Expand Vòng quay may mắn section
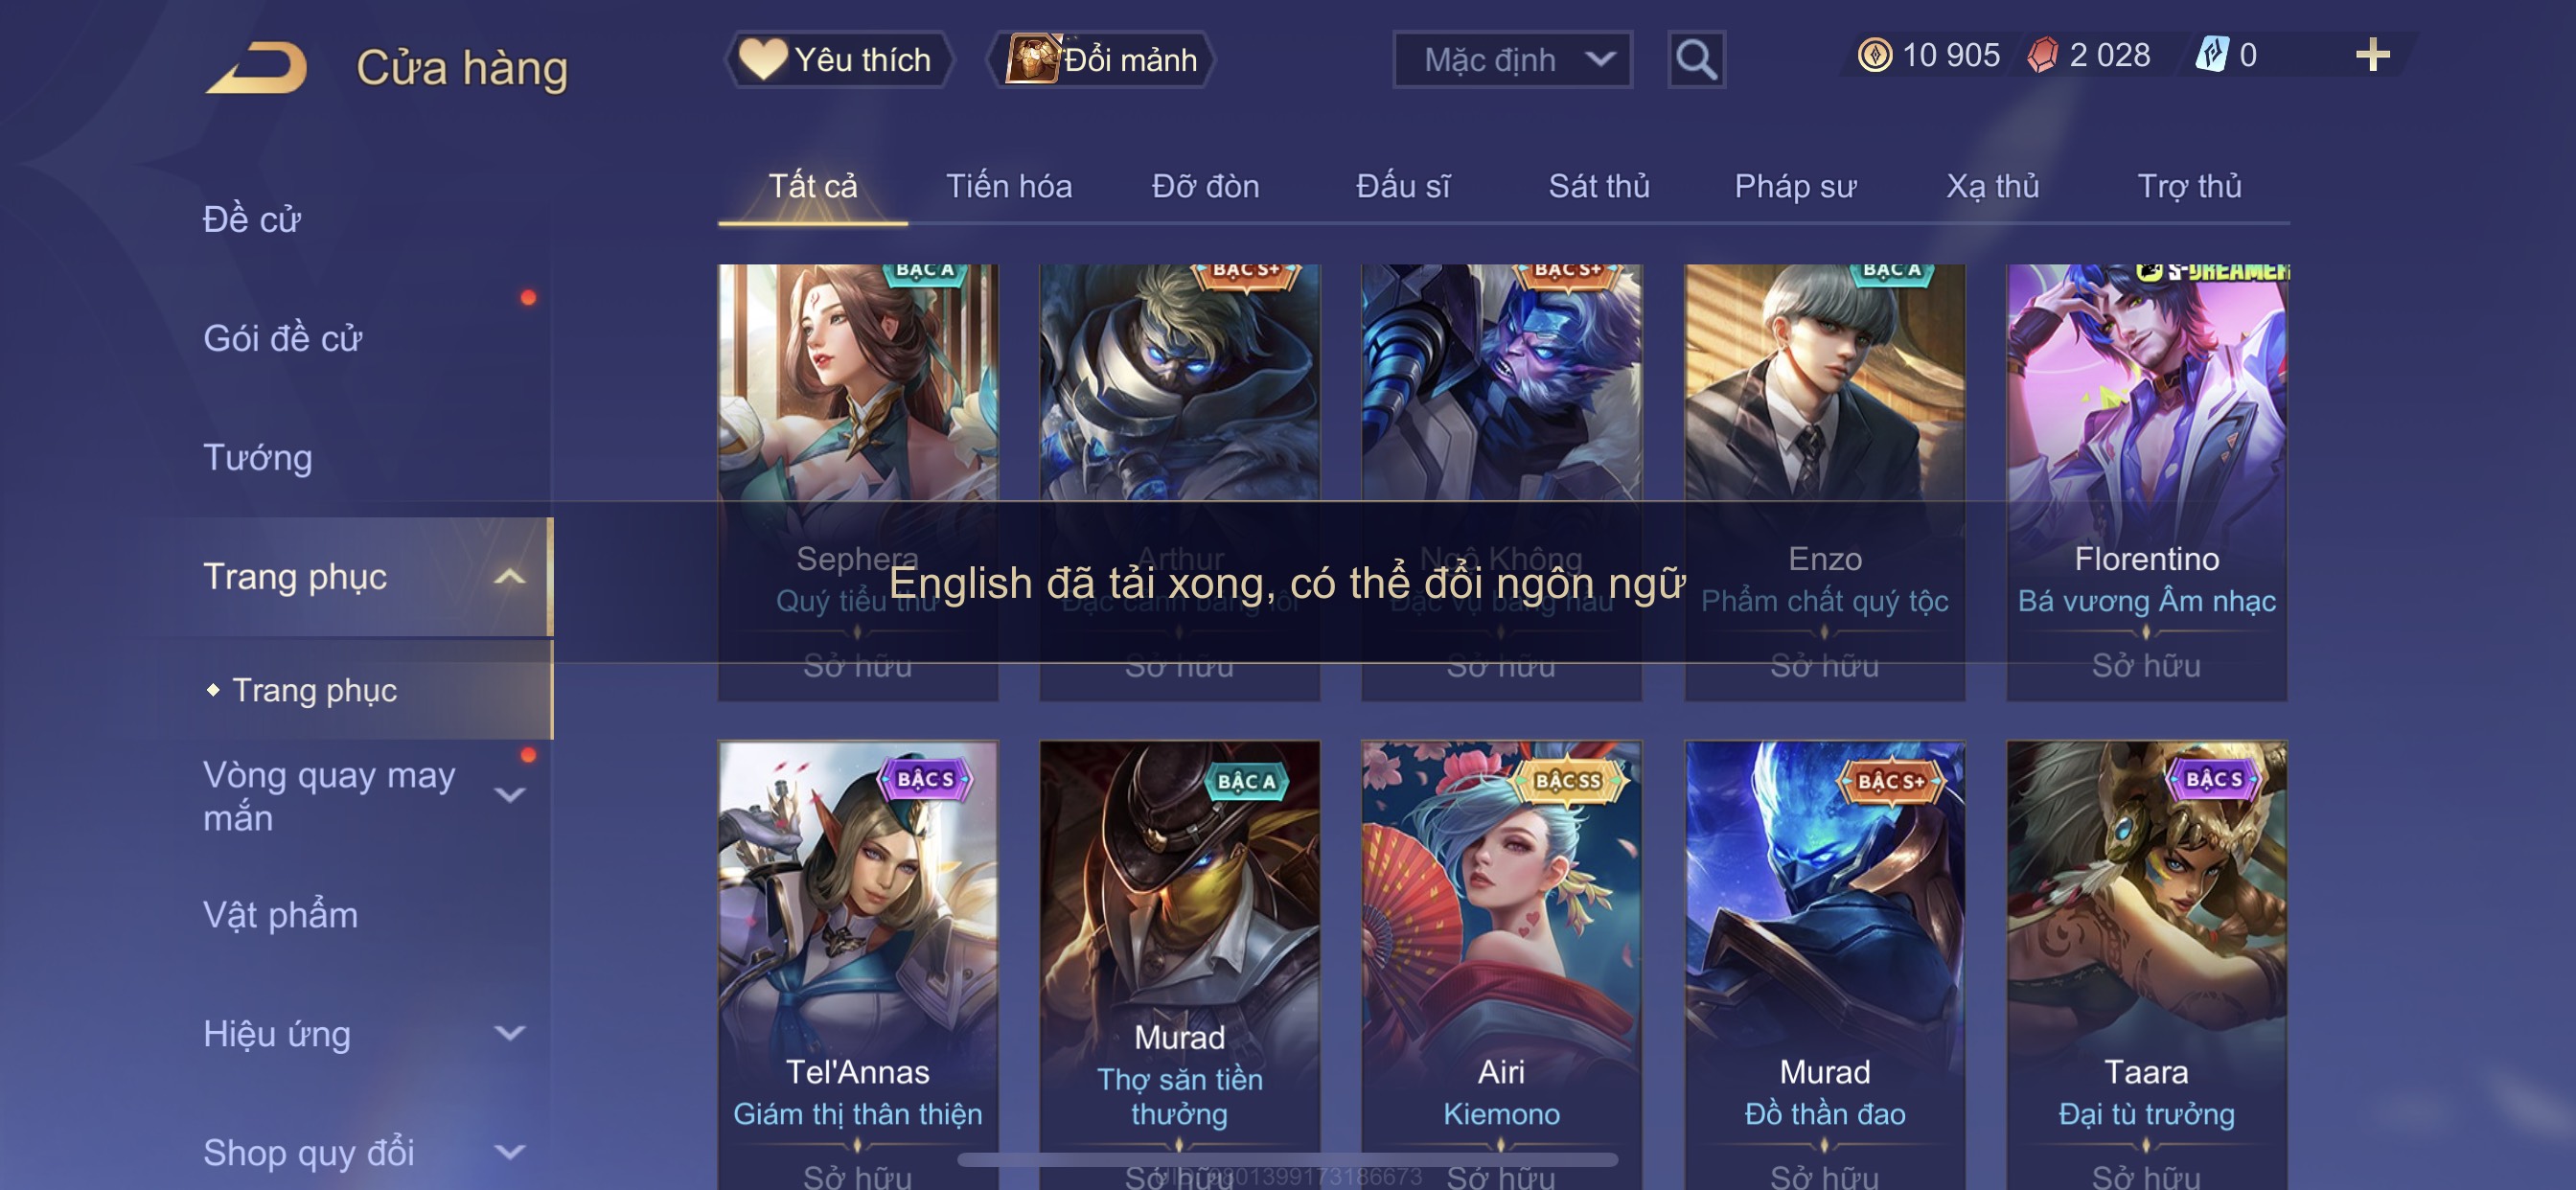 (510, 796)
